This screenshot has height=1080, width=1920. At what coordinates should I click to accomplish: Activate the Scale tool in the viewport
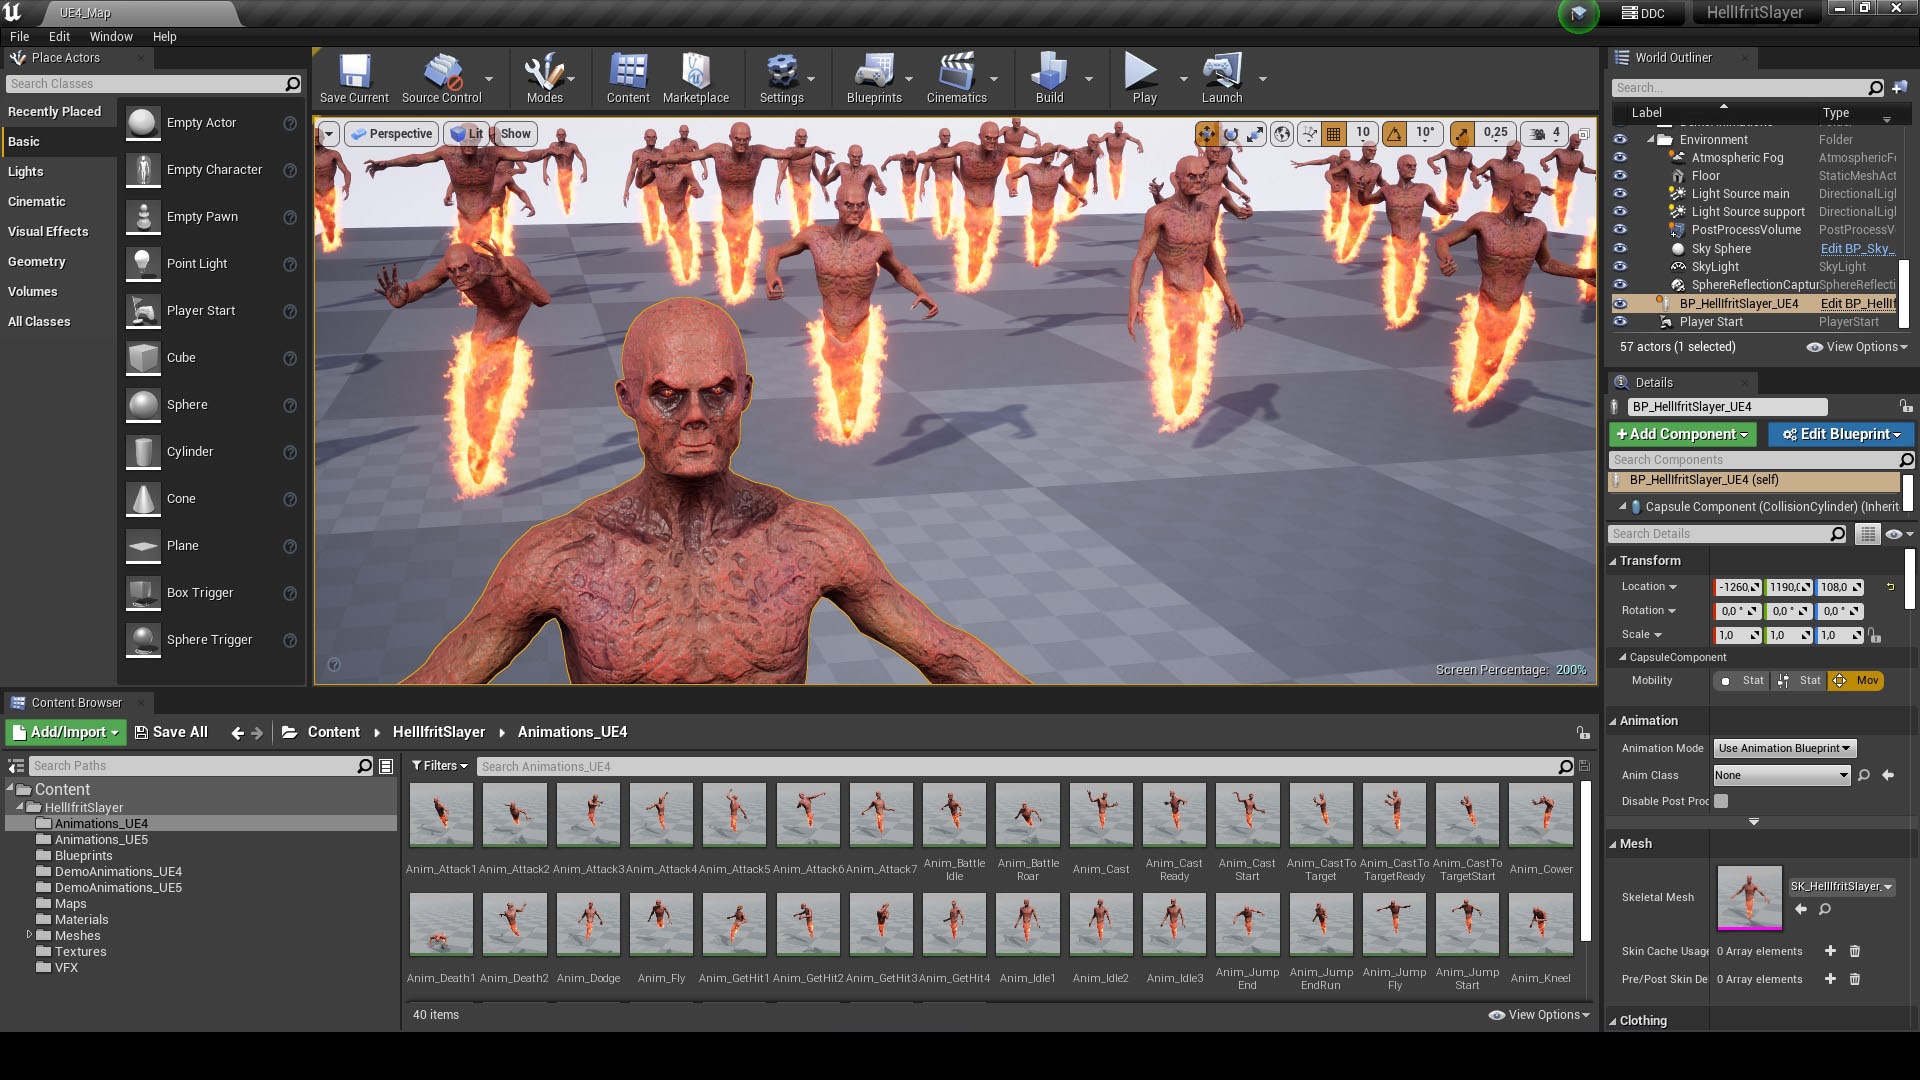[x=1255, y=132]
